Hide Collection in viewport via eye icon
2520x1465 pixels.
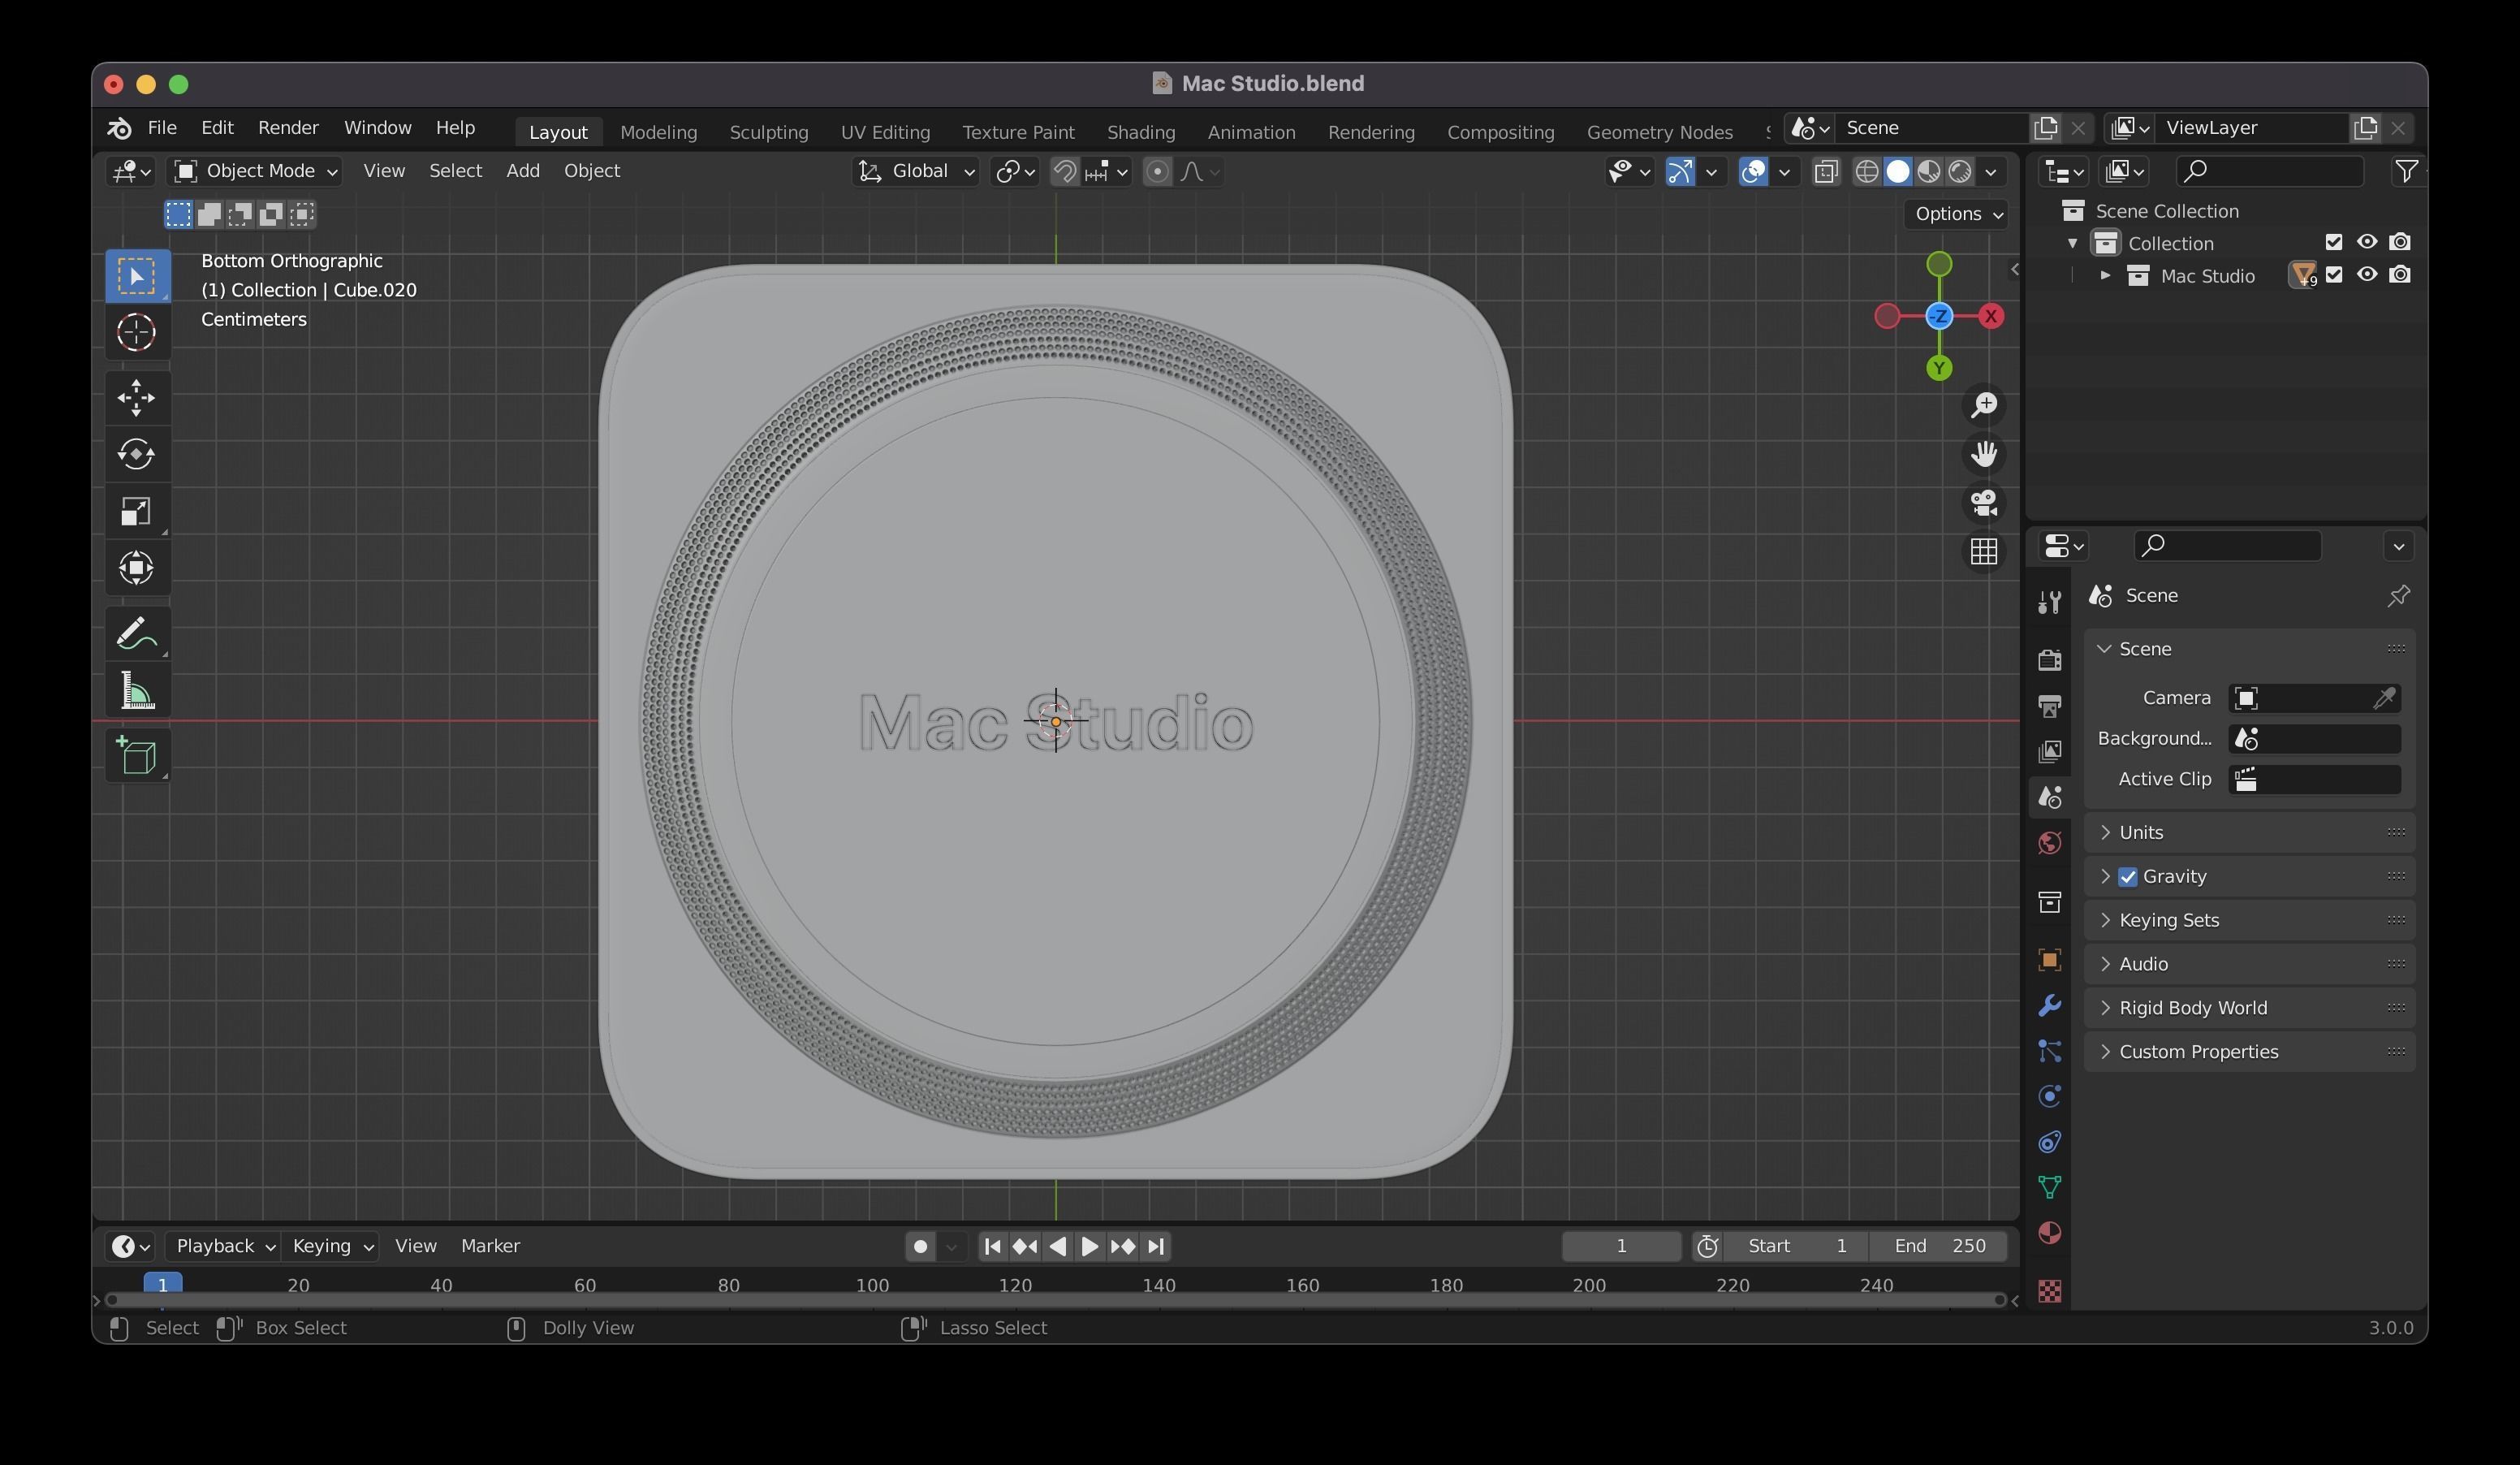click(2367, 242)
